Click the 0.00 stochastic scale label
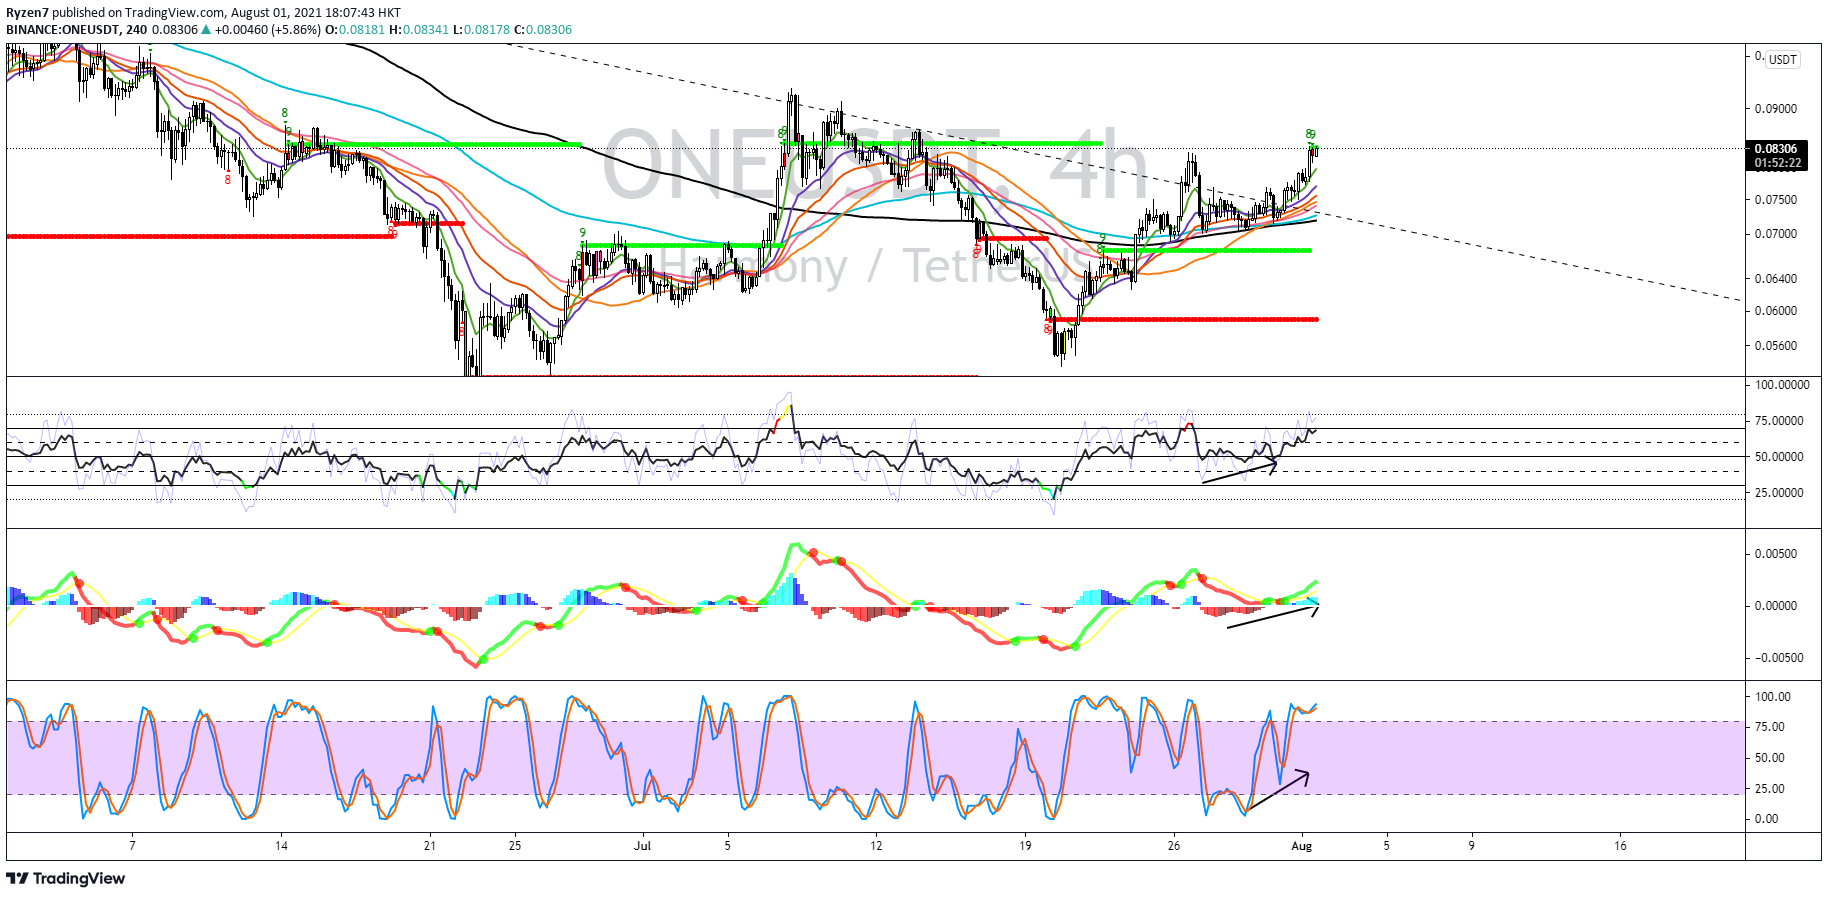This screenshot has width=1828, height=897. [x=1767, y=819]
